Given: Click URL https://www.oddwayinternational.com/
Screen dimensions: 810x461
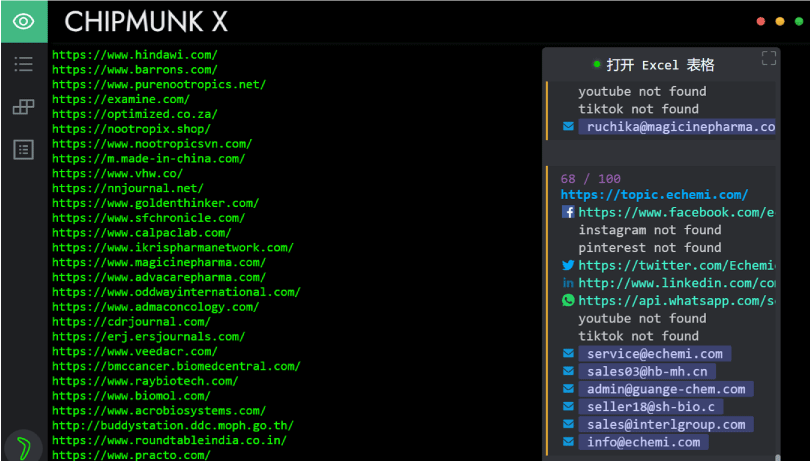Looking at the screenshot, I should (176, 292).
